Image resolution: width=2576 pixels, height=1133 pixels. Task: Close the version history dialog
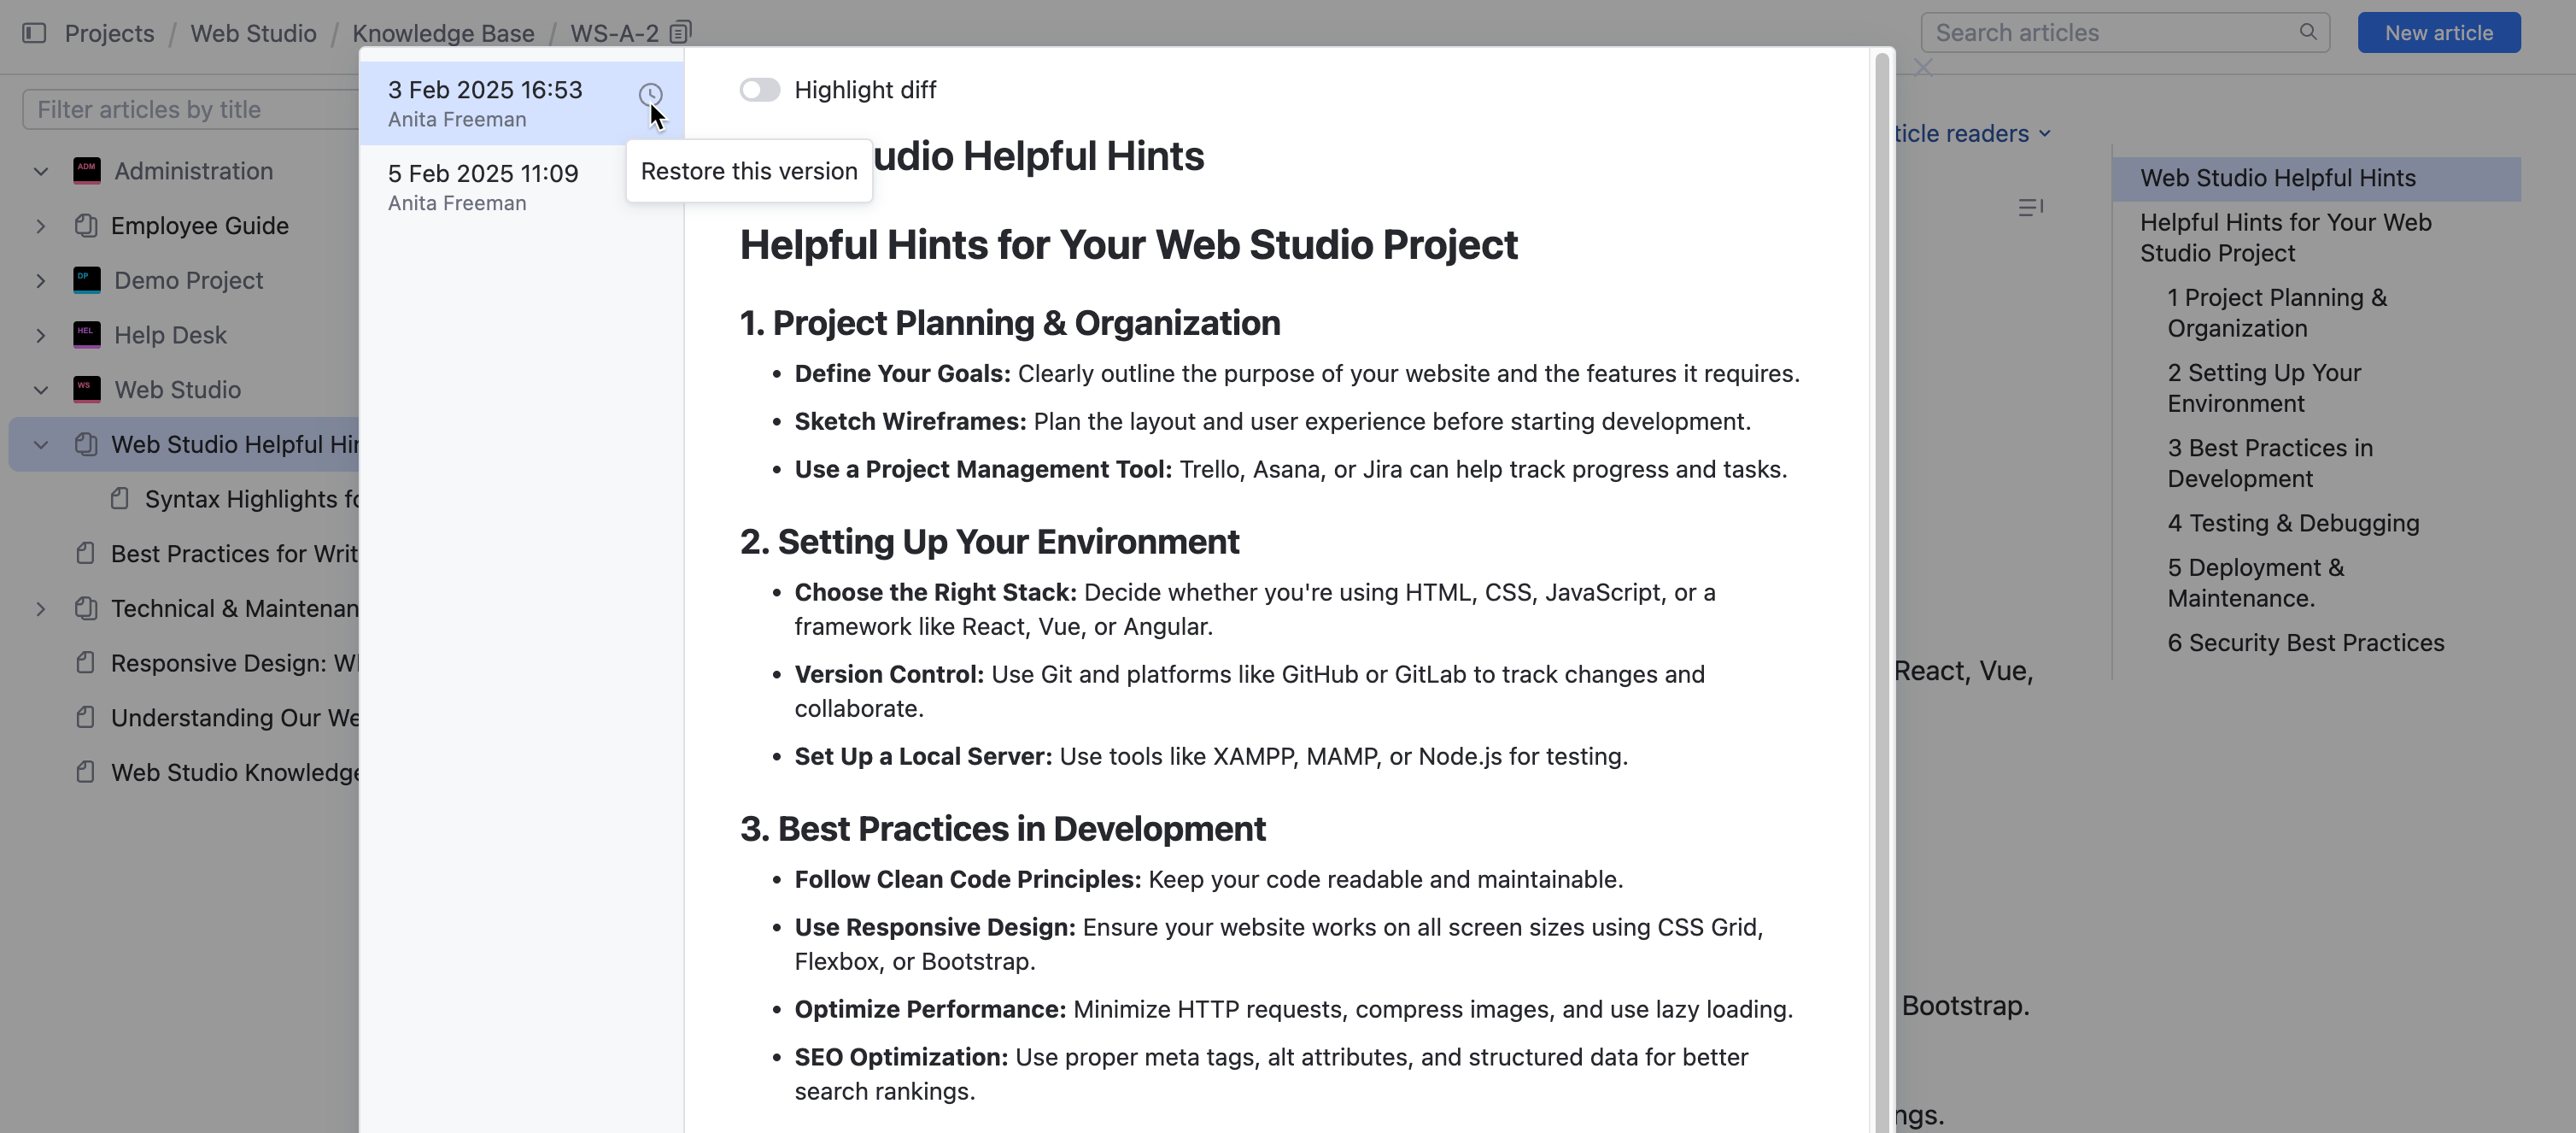point(1922,67)
